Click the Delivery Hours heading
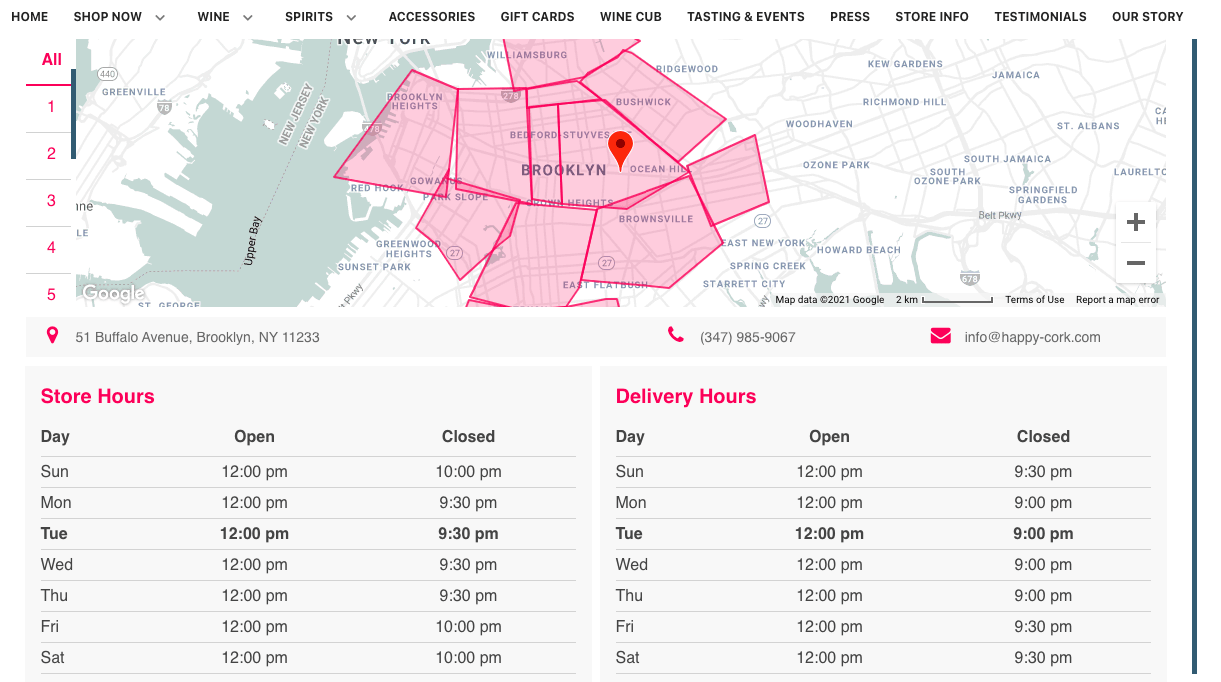Viewport: 1221px width, 682px height. pos(686,396)
